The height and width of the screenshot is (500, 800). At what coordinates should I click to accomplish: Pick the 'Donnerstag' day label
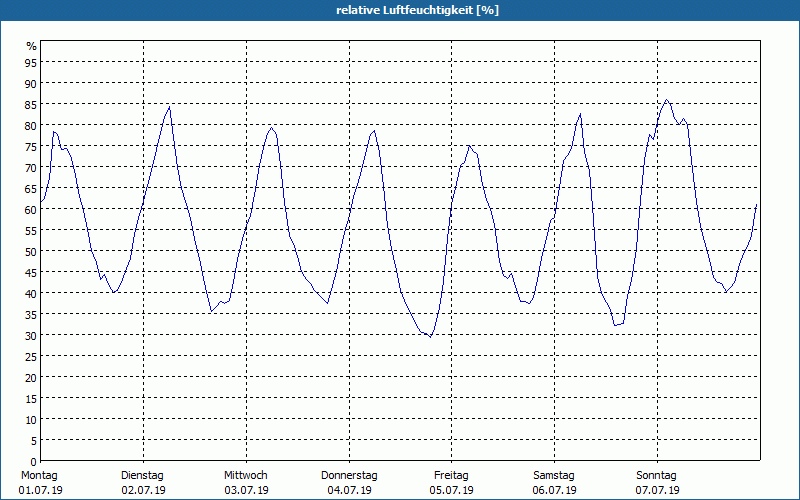[x=349, y=475]
